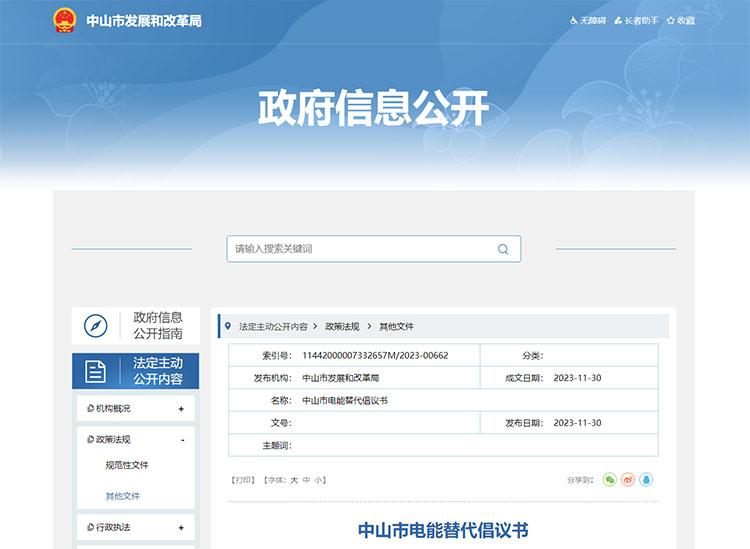Share the page to QQ
This screenshot has width=750, height=549.
click(x=646, y=480)
